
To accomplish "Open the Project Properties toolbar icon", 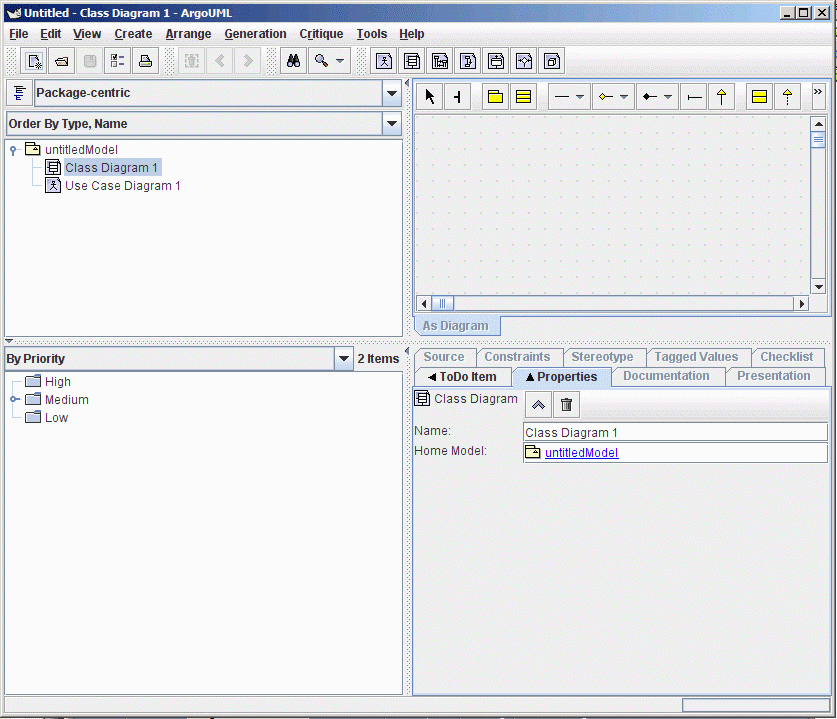I will point(117,61).
